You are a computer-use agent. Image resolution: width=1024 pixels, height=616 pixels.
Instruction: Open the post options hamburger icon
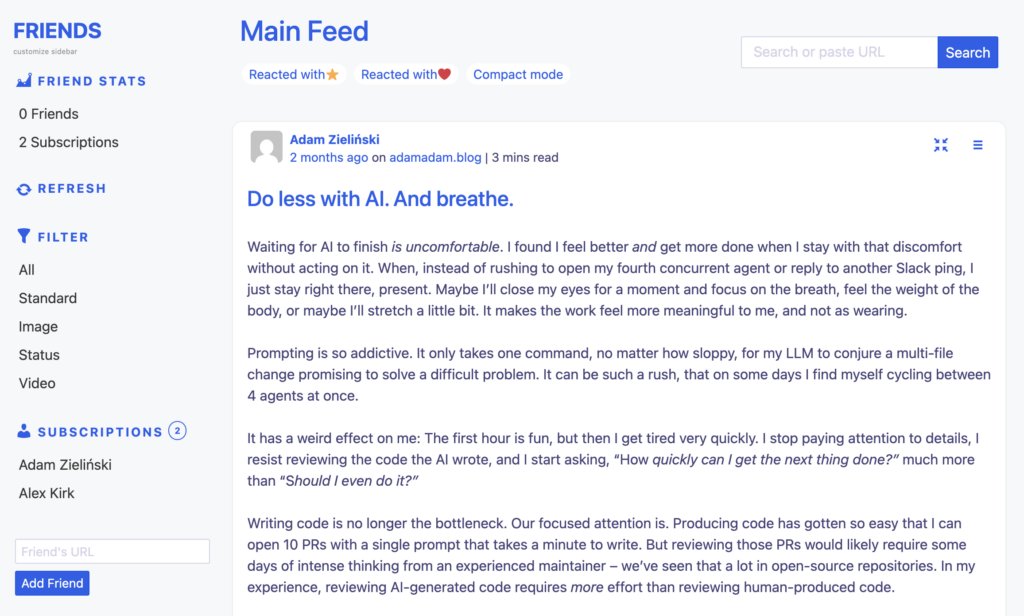coord(977,144)
